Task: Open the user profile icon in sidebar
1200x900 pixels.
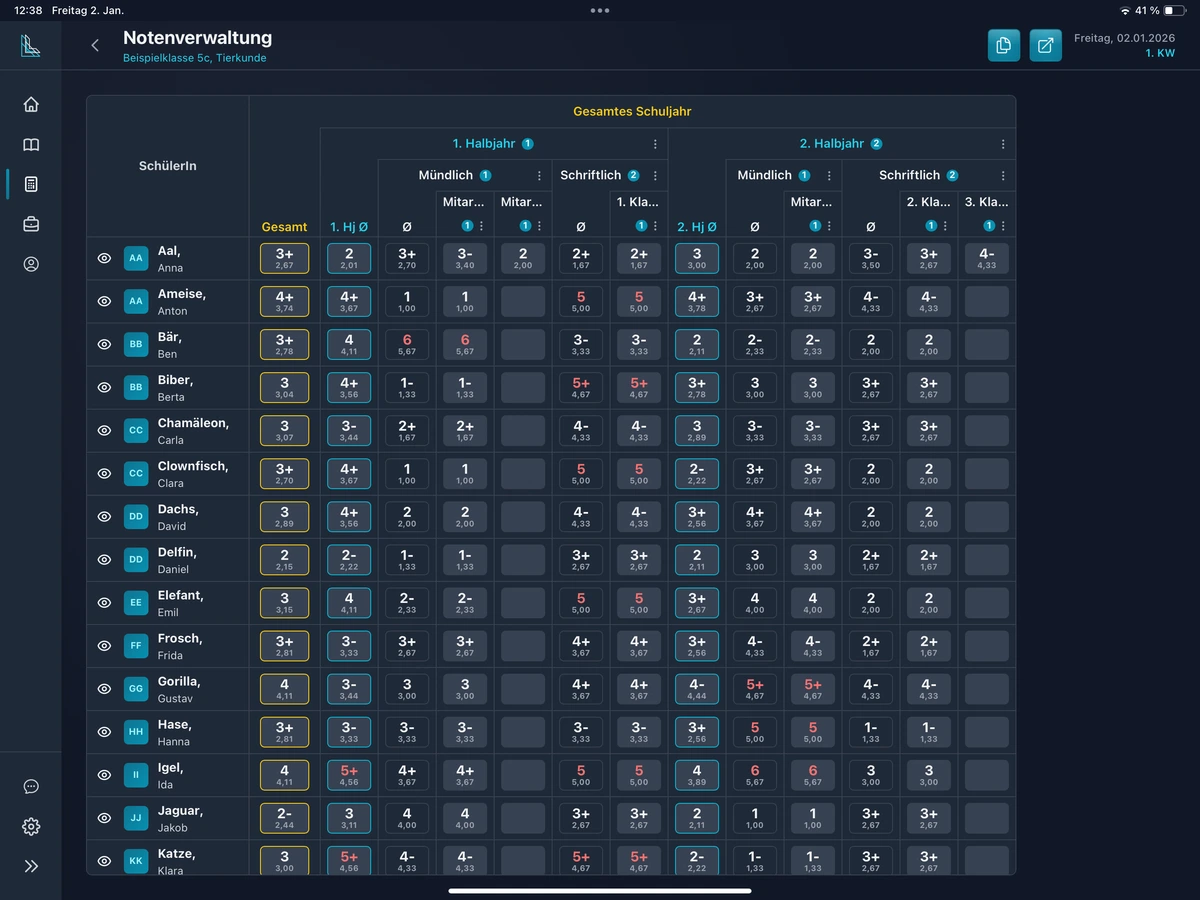Action: 31,264
